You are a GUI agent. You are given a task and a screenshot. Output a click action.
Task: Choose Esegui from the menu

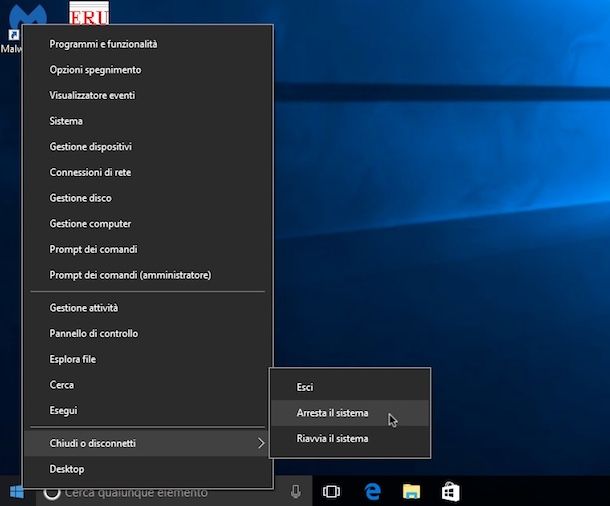click(x=148, y=411)
